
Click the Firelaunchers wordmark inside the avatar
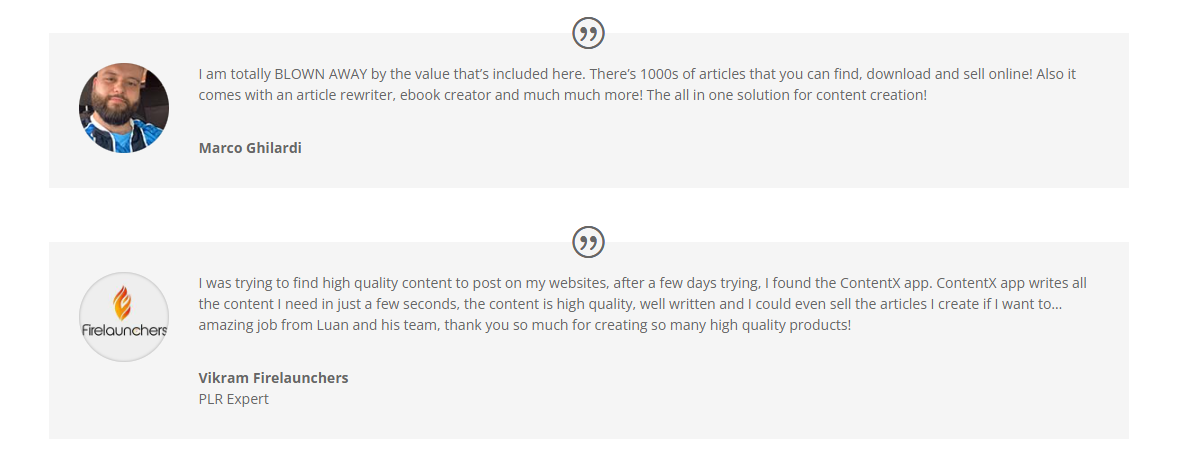coord(124,330)
